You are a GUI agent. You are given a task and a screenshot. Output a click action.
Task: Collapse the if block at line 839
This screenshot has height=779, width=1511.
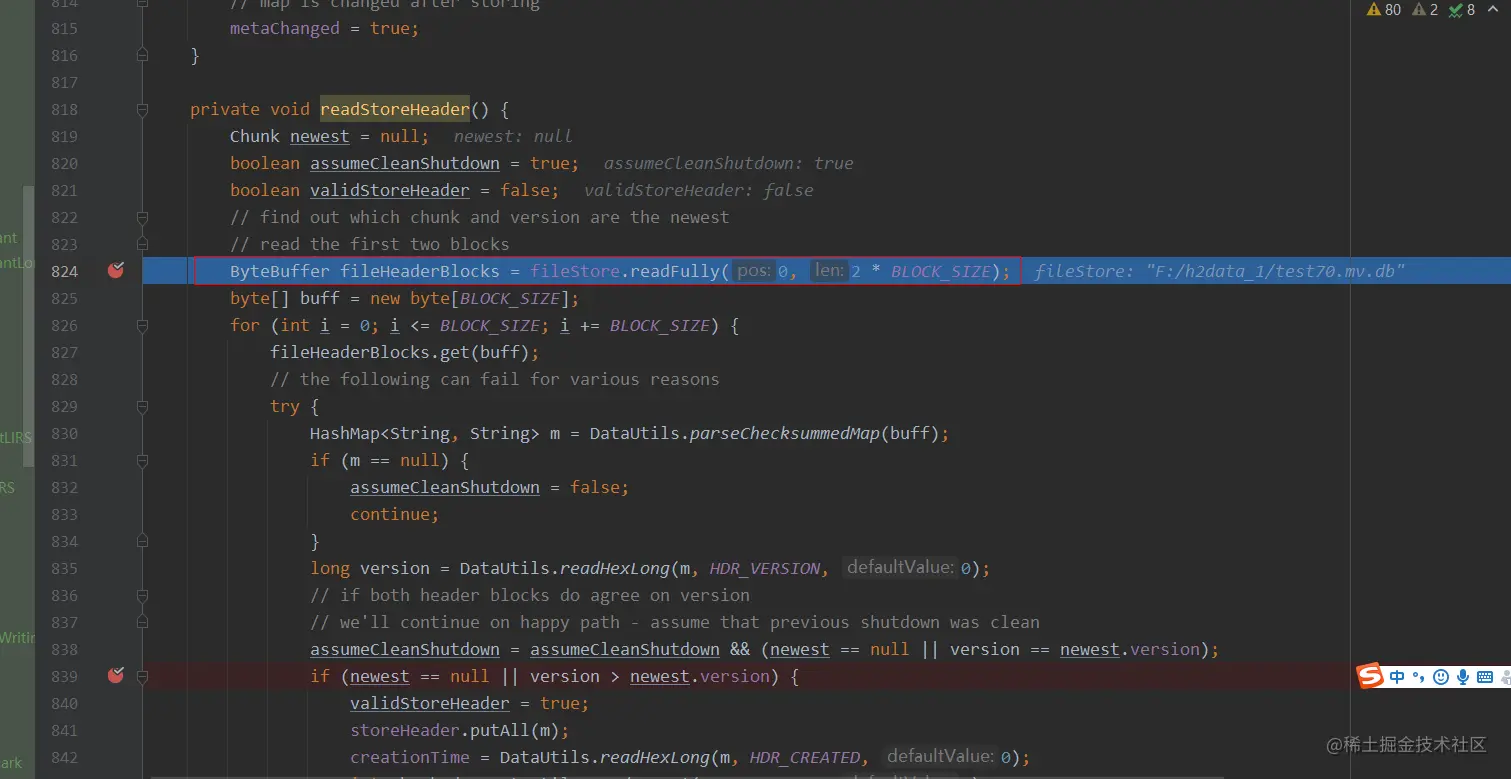[x=142, y=676]
